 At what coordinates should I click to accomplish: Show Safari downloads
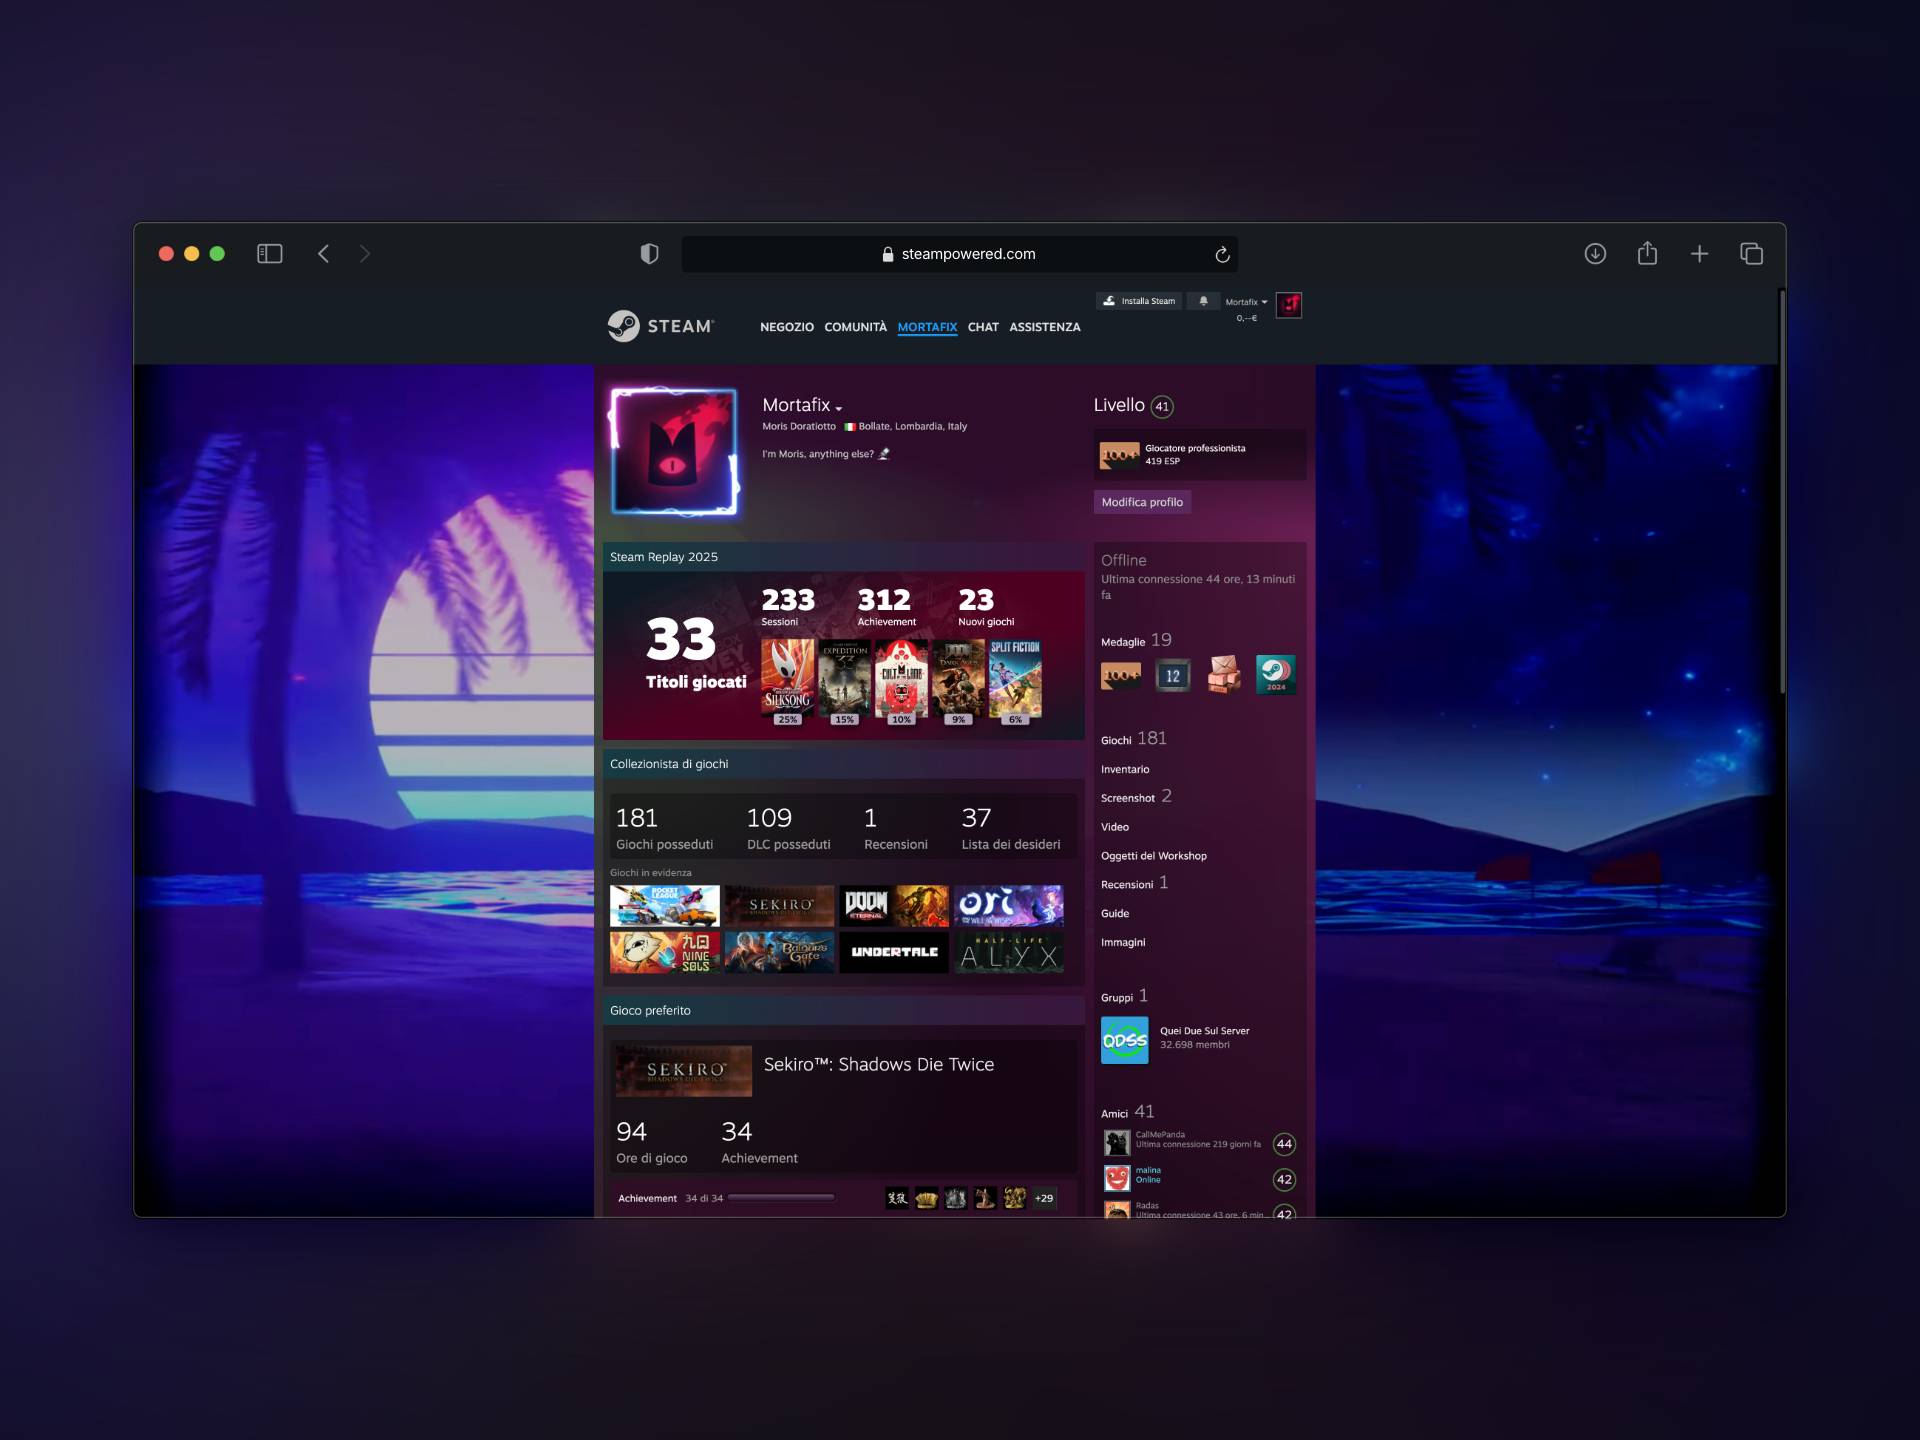click(1595, 254)
